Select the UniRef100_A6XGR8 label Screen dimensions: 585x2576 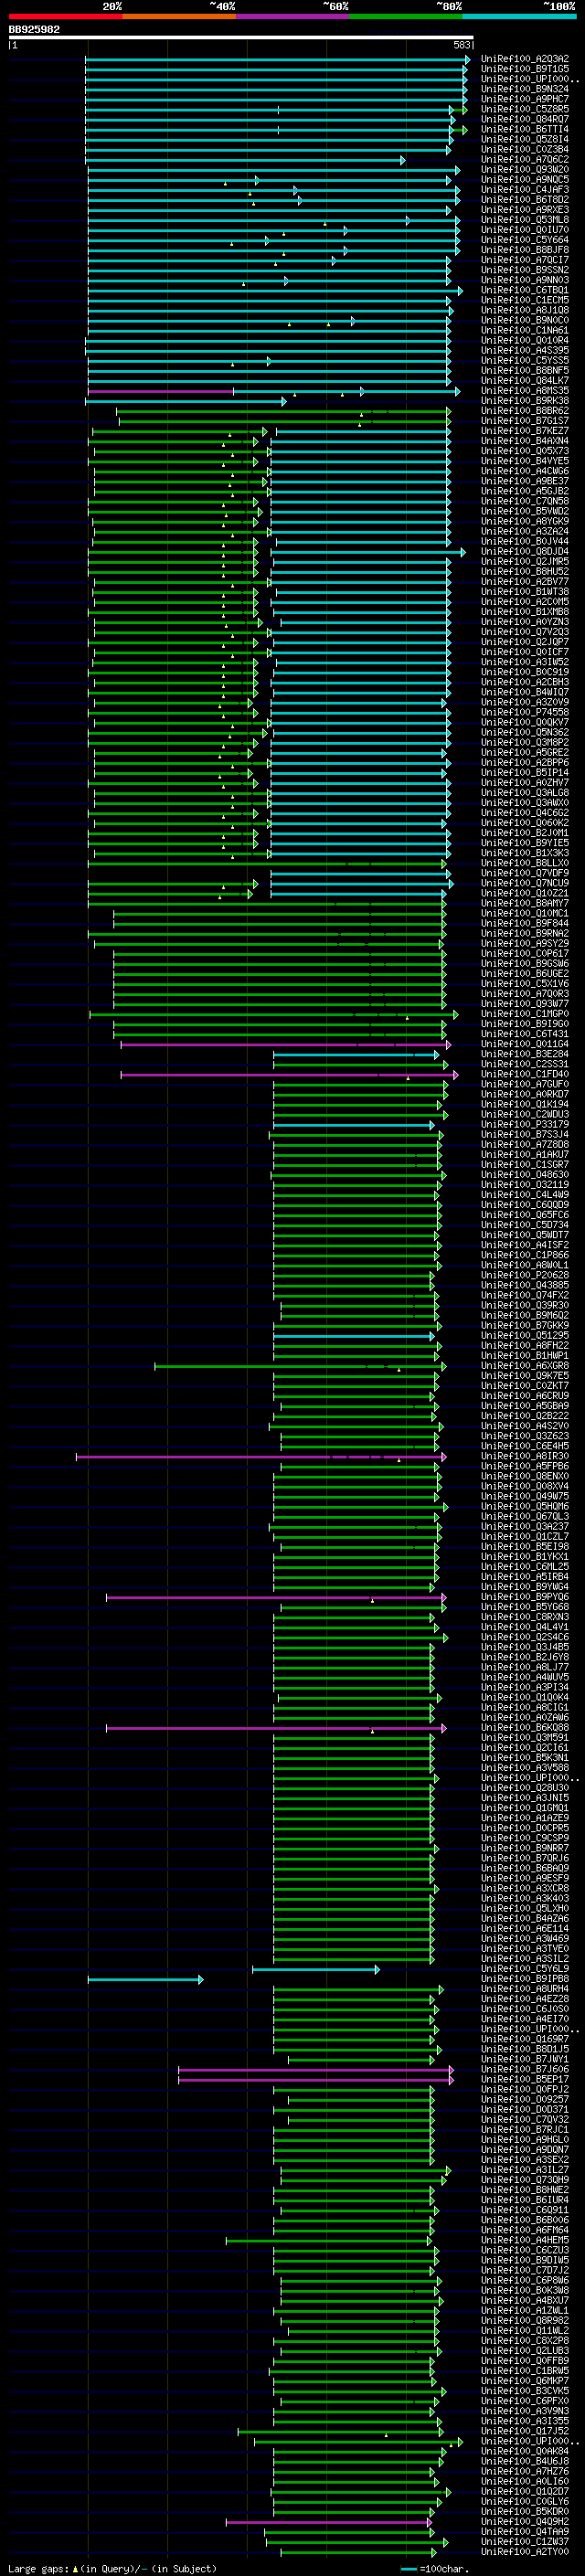click(x=525, y=1365)
